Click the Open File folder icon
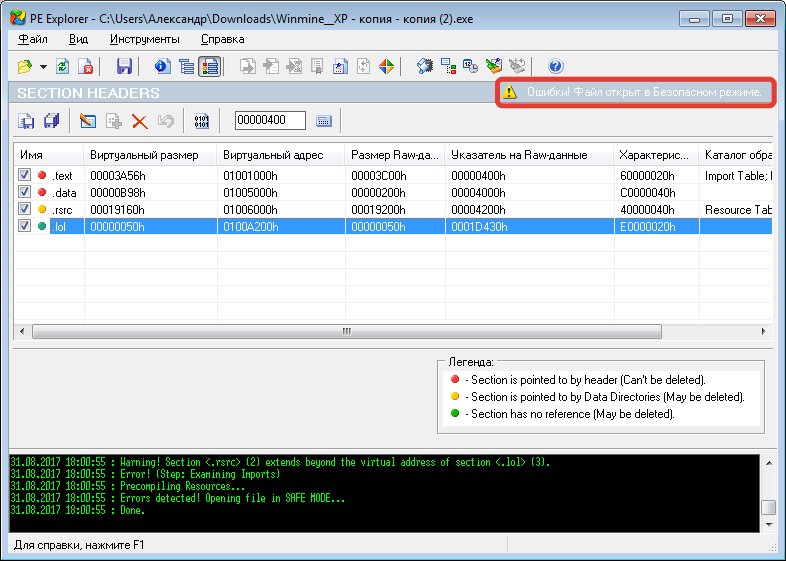Viewport: 786px width, 561px height. pos(24,67)
